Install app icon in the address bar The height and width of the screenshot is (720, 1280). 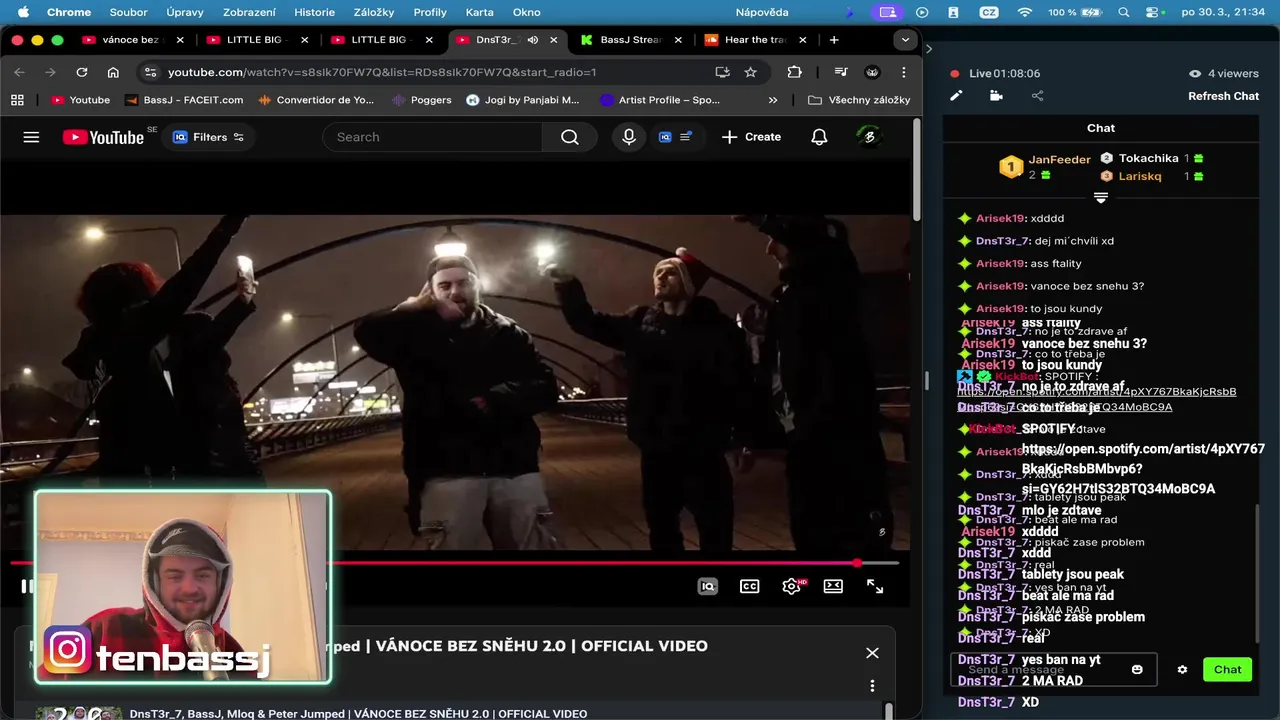click(x=722, y=72)
